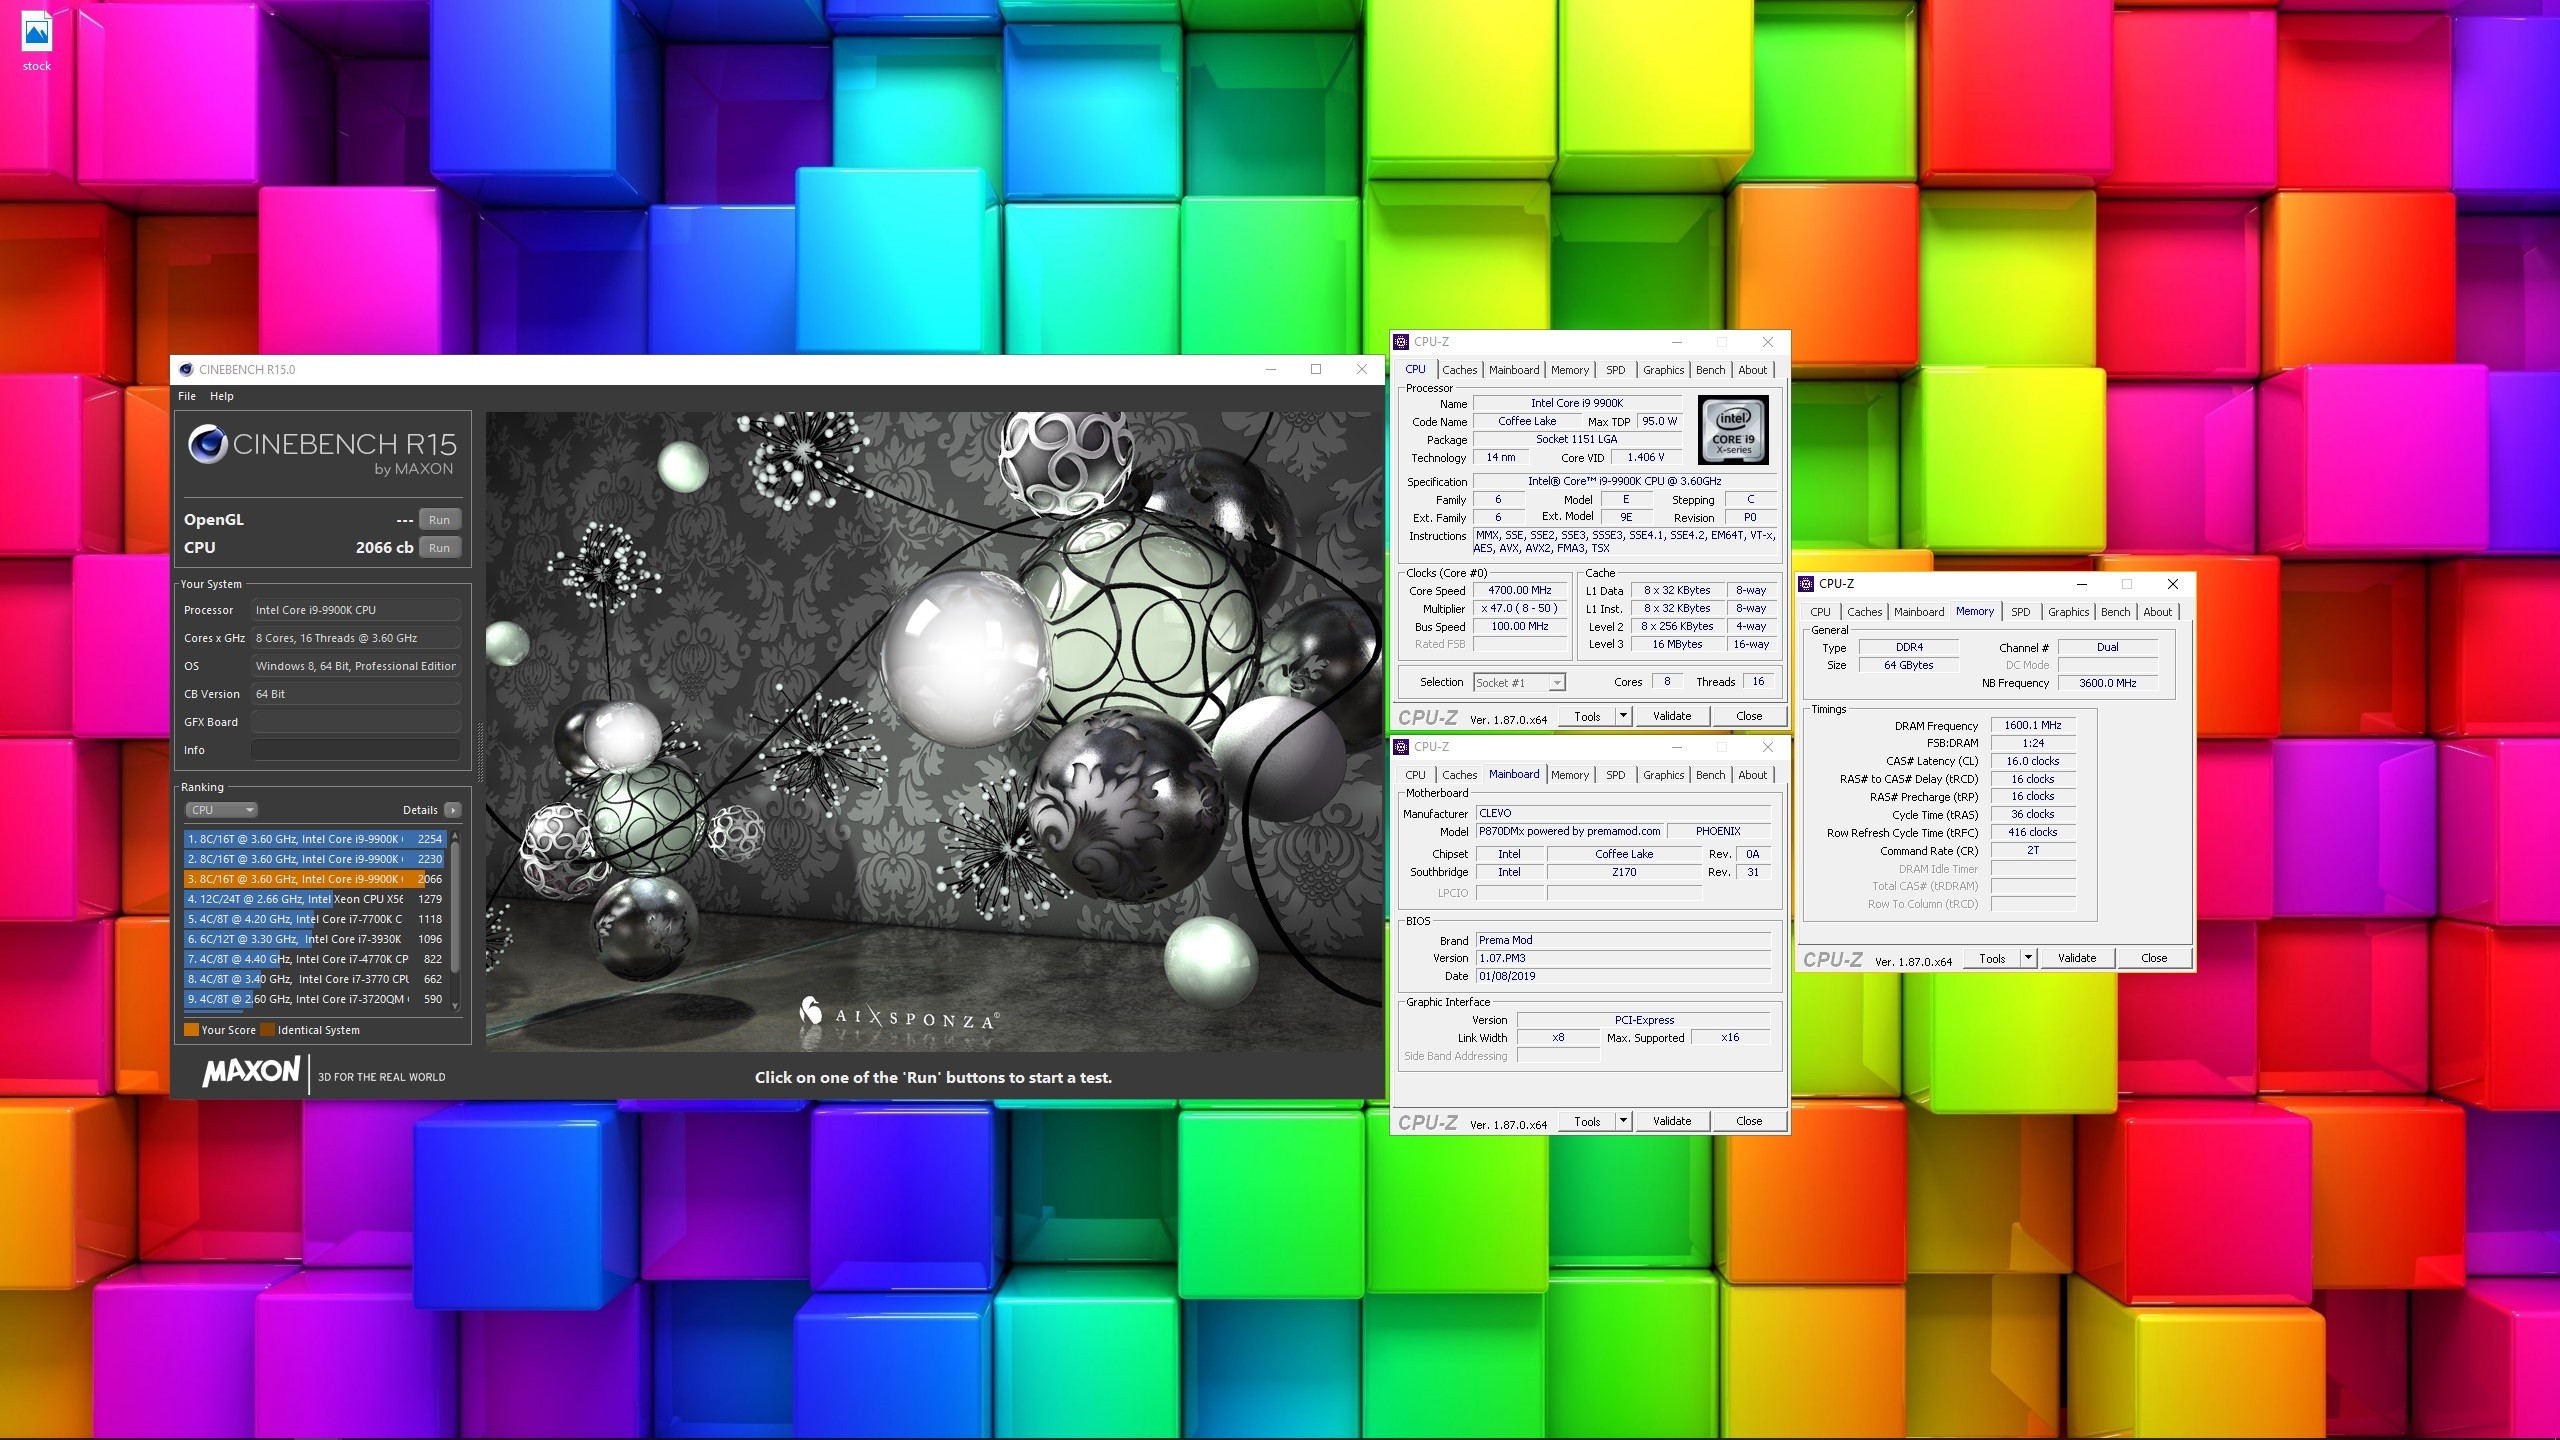
Task: Click the GFX Board field in Cinebench
Action: [355, 722]
